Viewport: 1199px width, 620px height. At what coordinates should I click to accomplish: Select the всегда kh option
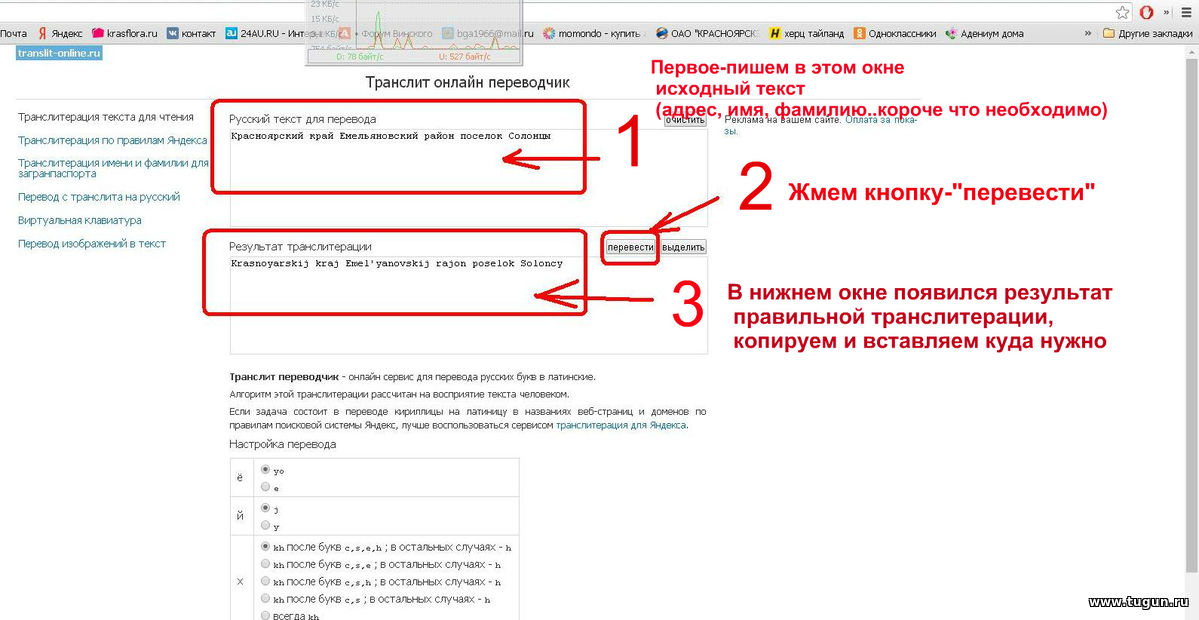click(x=265, y=615)
